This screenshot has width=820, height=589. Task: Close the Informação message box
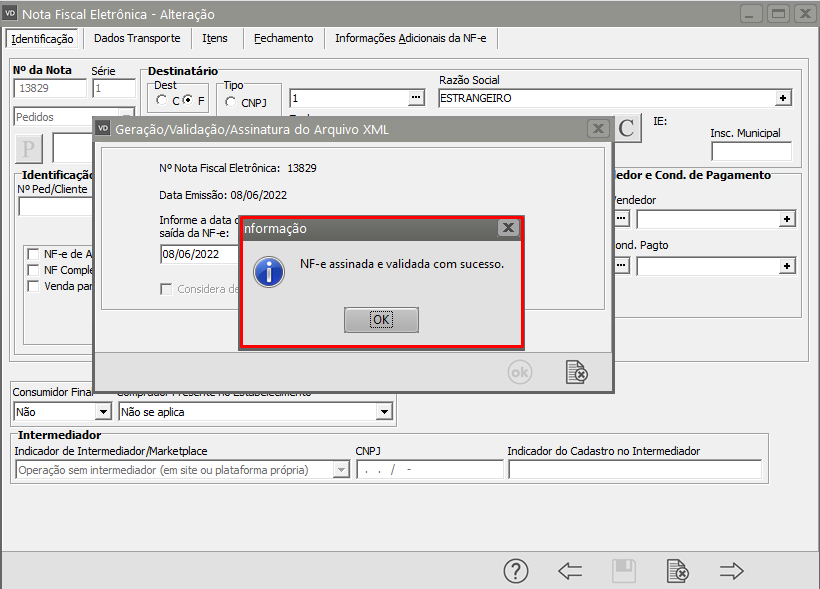[x=508, y=228]
